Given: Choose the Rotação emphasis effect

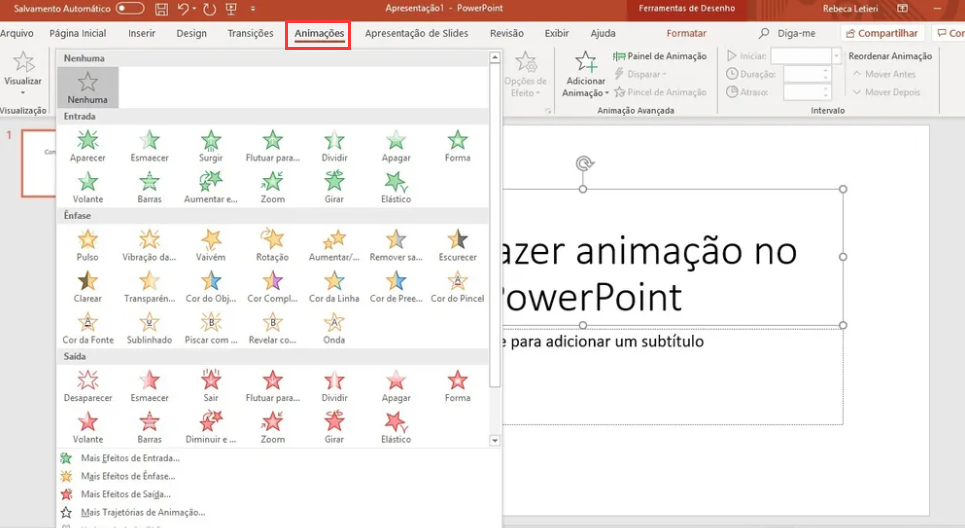Looking at the screenshot, I should tap(272, 246).
